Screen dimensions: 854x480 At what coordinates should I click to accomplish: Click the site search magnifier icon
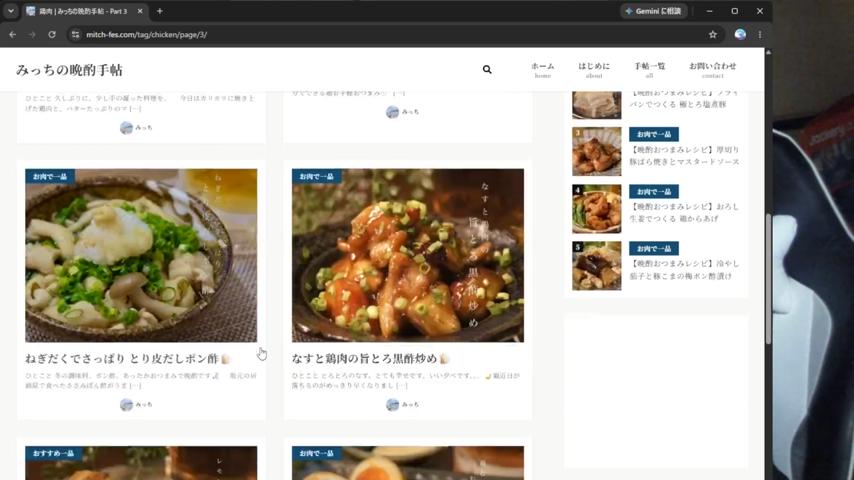click(x=487, y=69)
